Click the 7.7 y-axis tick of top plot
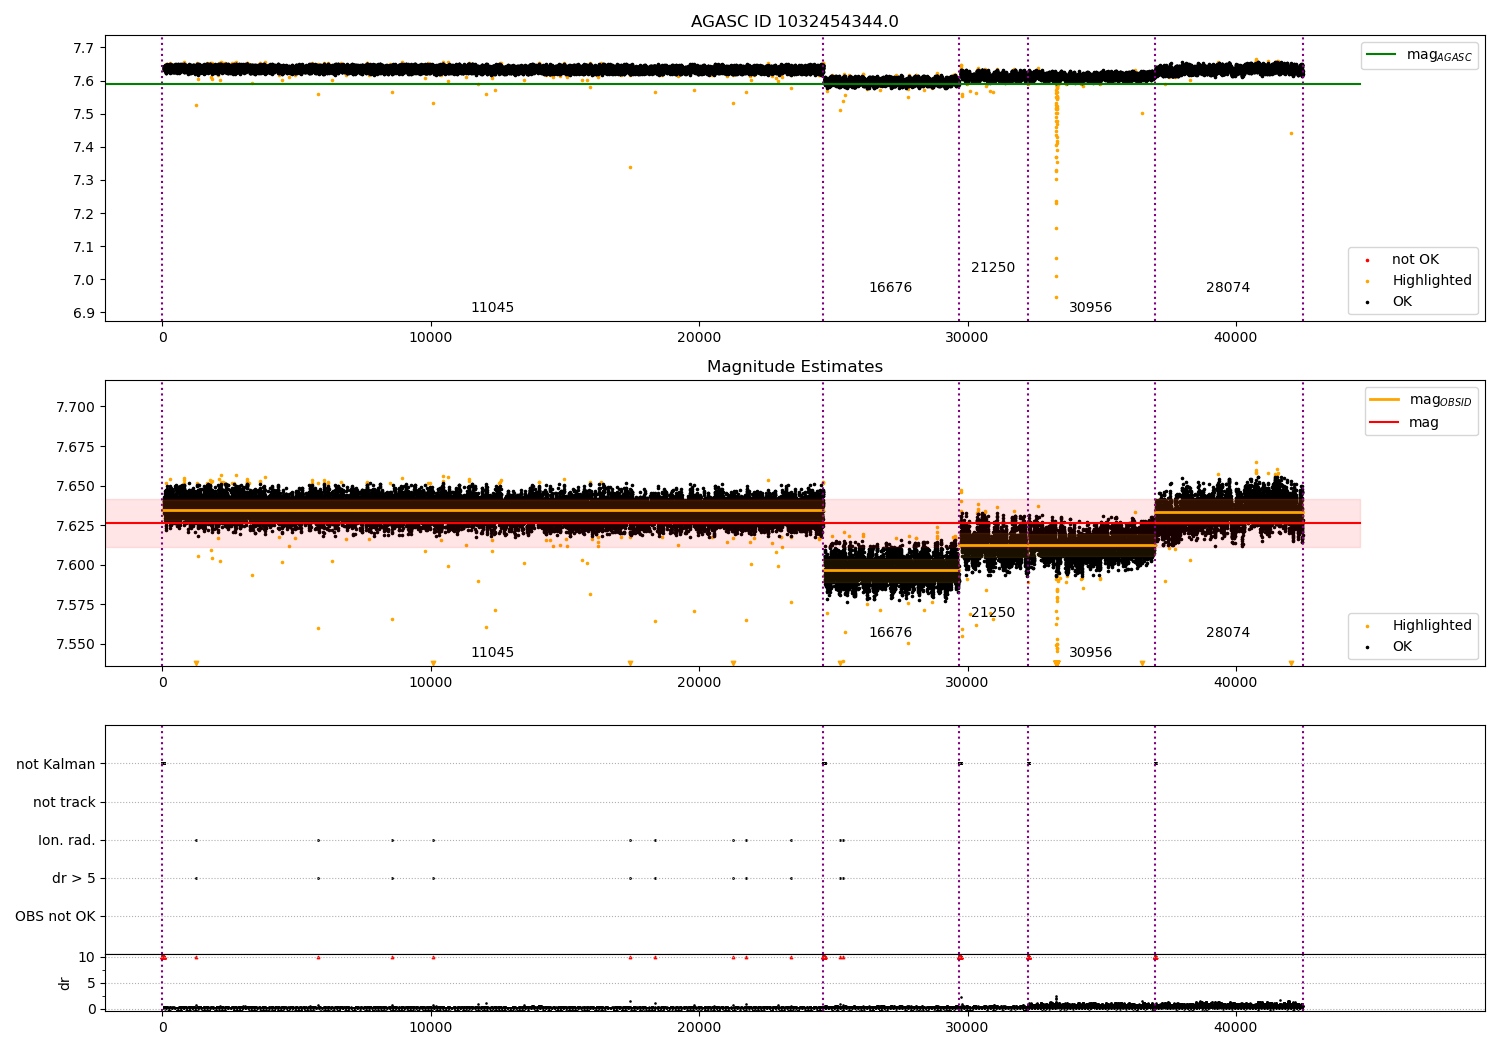Screen dimensions: 1500x1050 (x=84, y=48)
